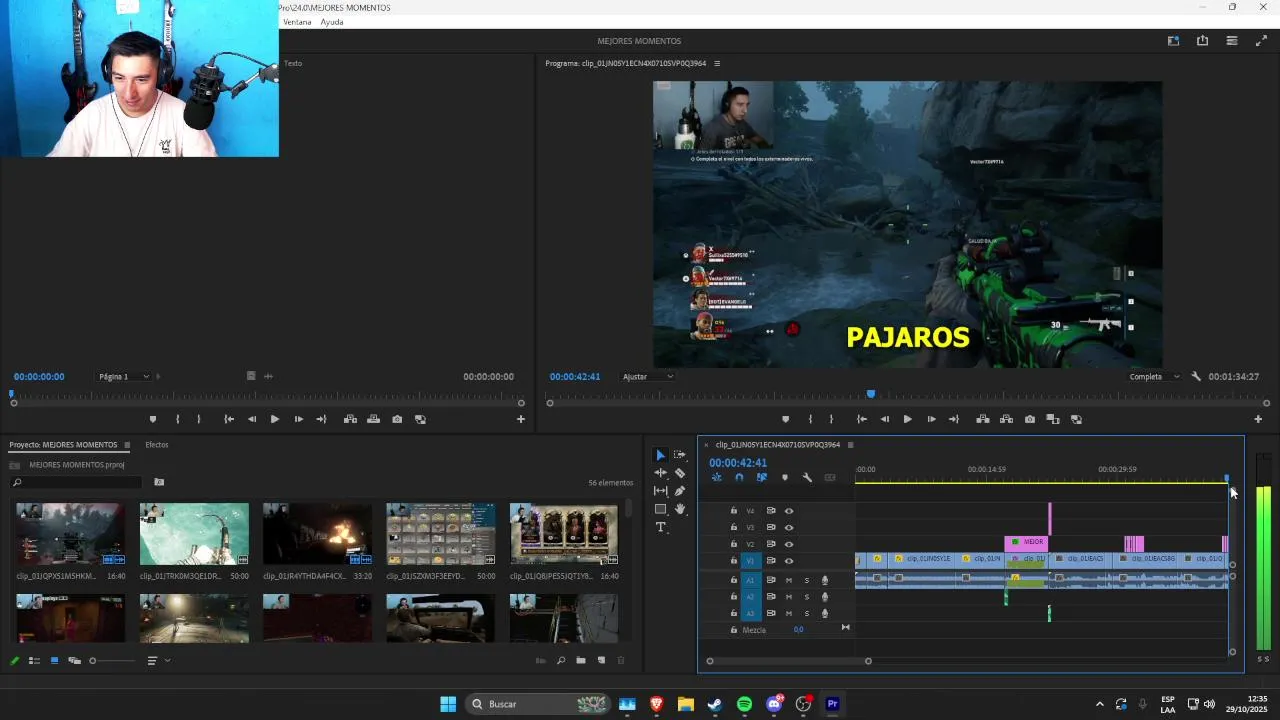Hide track V3 with eye icon
The height and width of the screenshot is (720, 1280).
[789, 527]
